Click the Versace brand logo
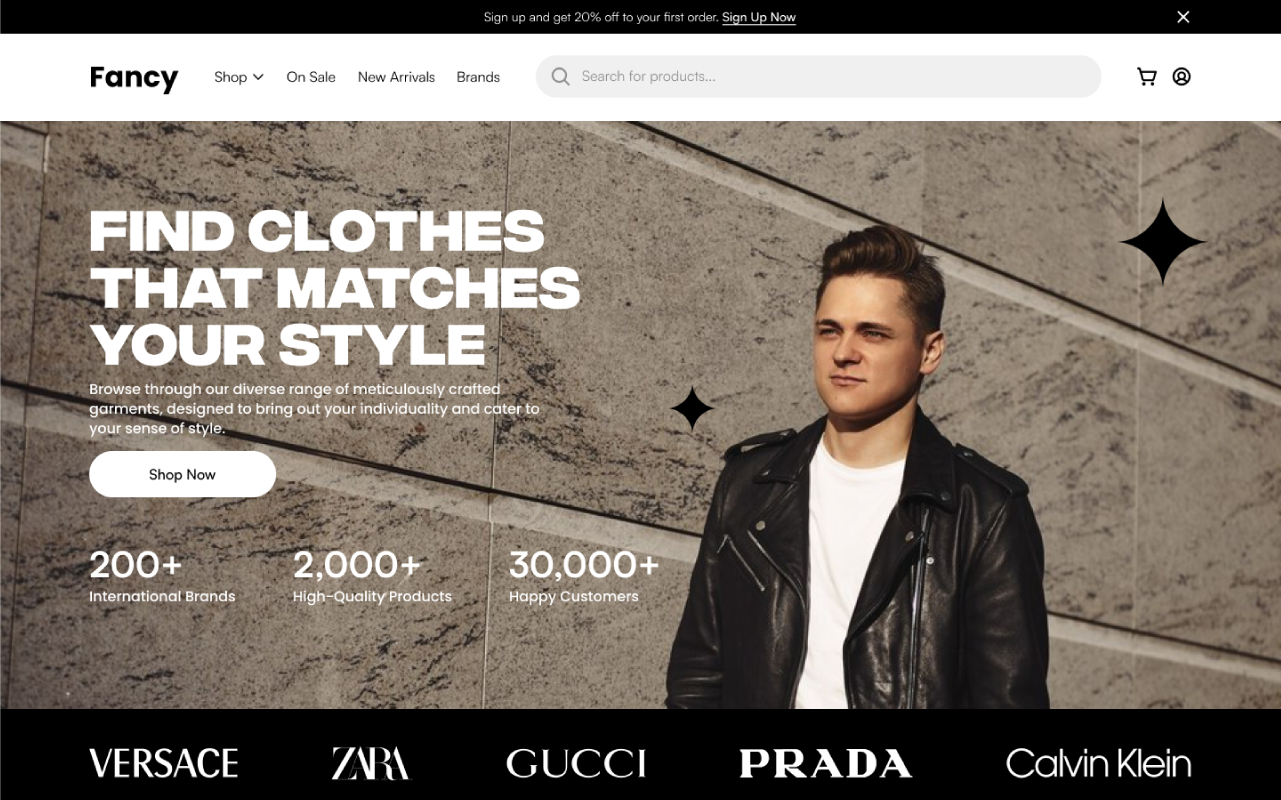The width and height of the screenshot is (1281, 800). [164, 764]
